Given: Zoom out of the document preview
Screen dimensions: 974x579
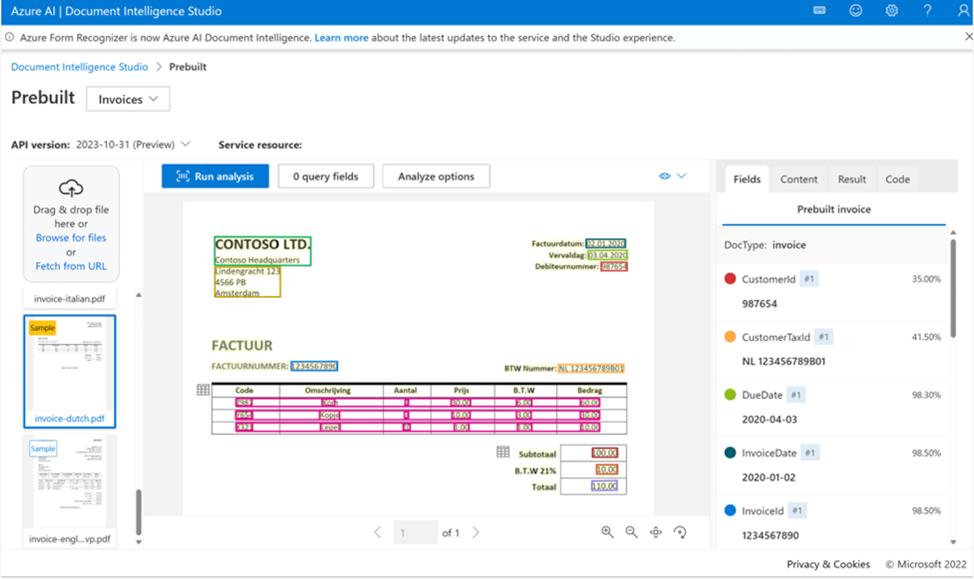Looking at the screenshot, I should [x=631, y=532].
